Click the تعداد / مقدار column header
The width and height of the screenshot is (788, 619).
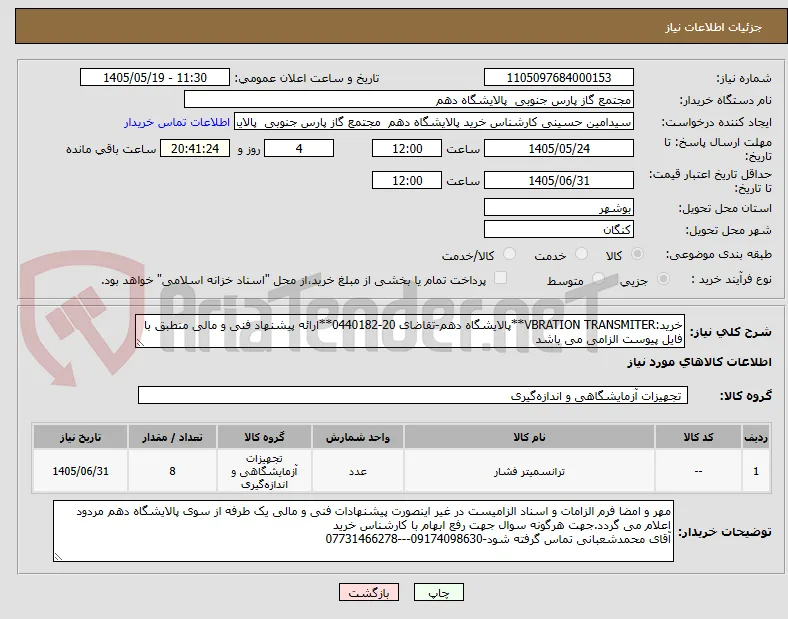172,437
